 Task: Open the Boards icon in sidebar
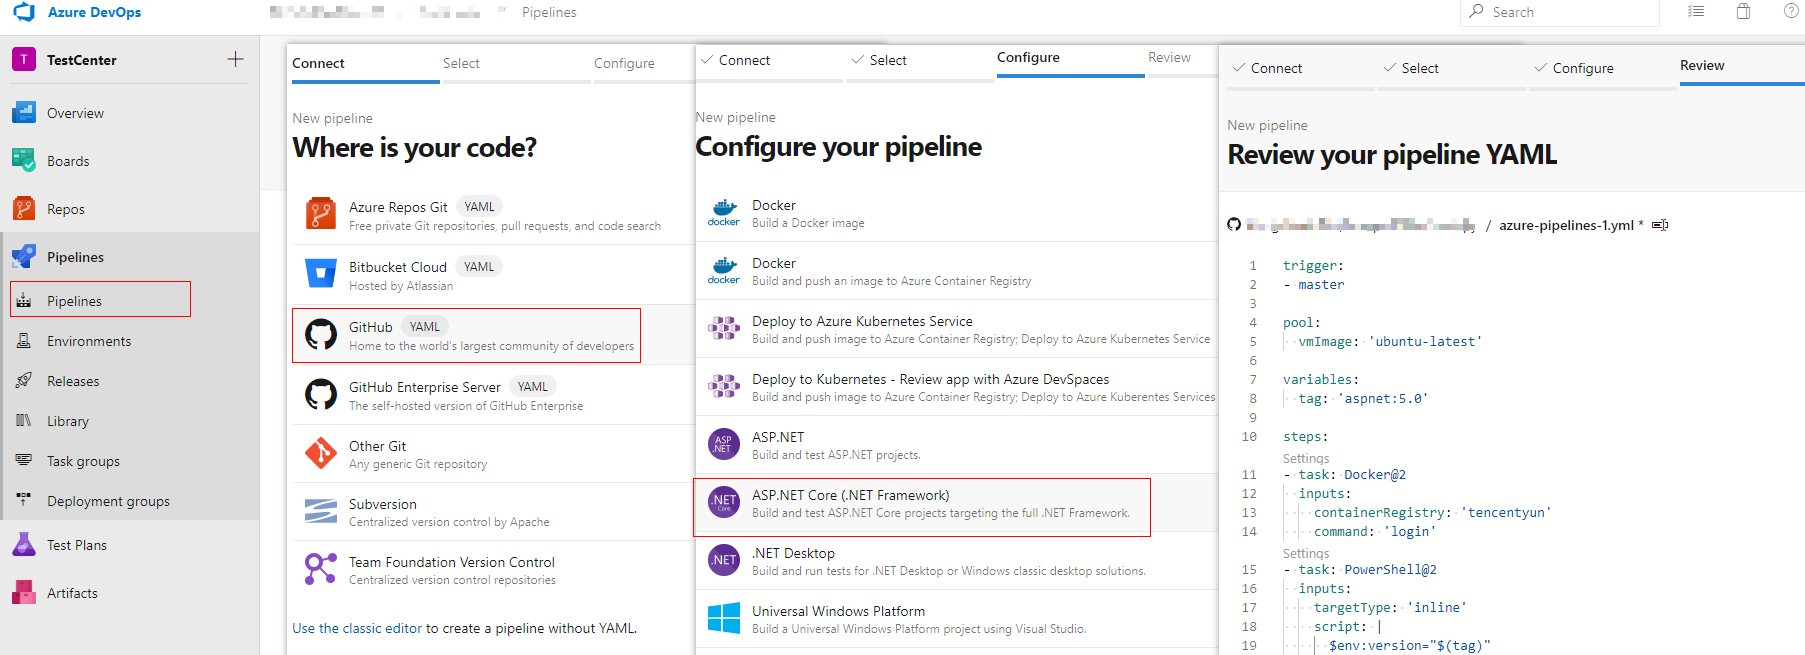[x=24, y=161]
